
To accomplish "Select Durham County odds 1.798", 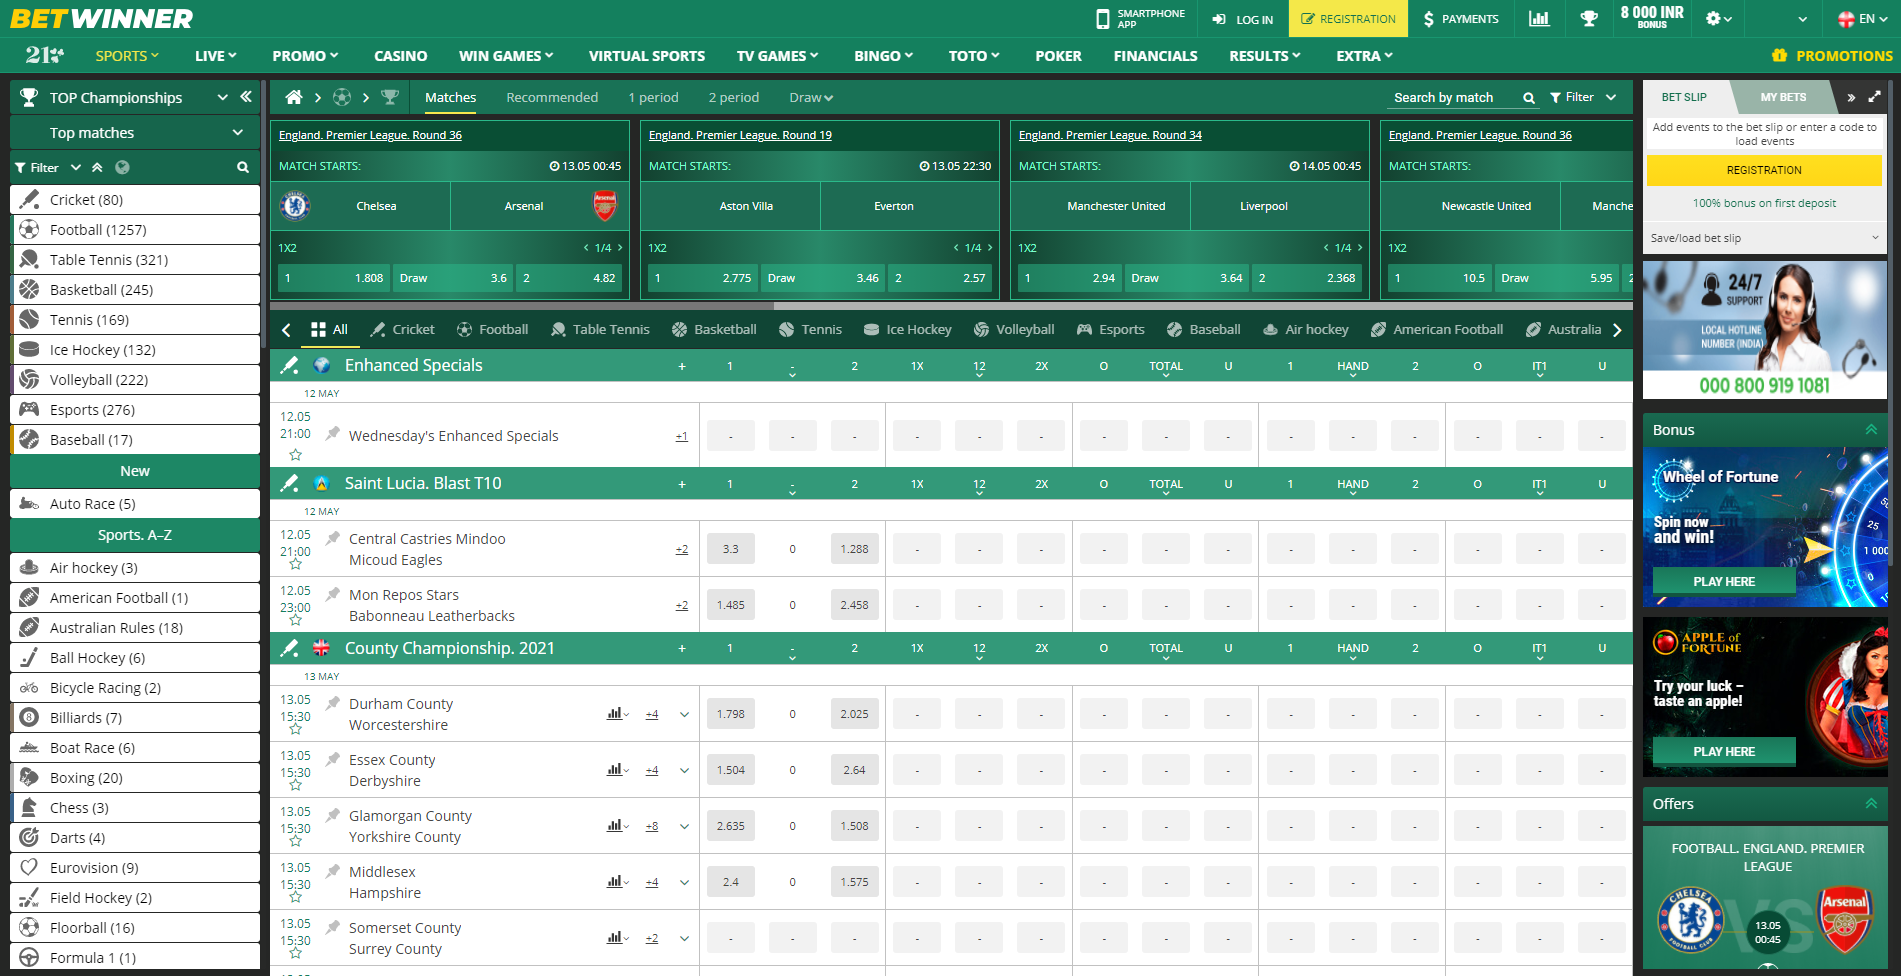I will pyautogui.click(x=731, y=714).
